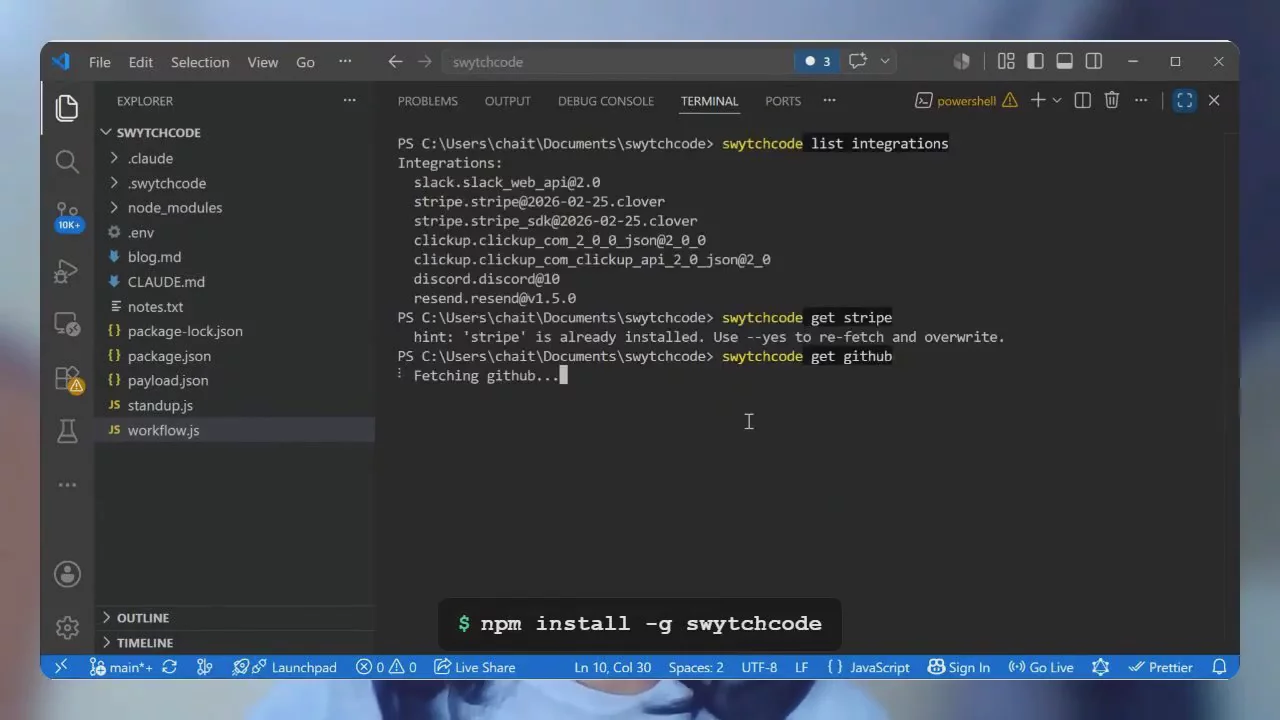Switch to the Problems tab
This screenshot has width=1280, height=720.
click(427, 101)
